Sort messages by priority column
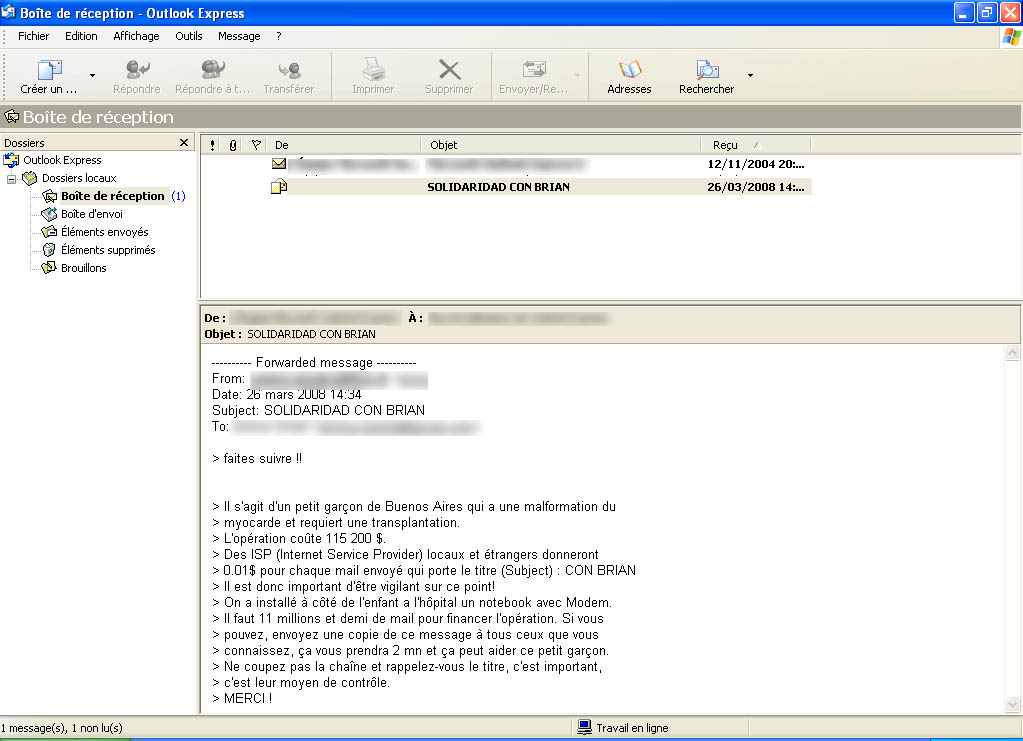This screenshot has width=1023, height=741. tap(213, 145)
